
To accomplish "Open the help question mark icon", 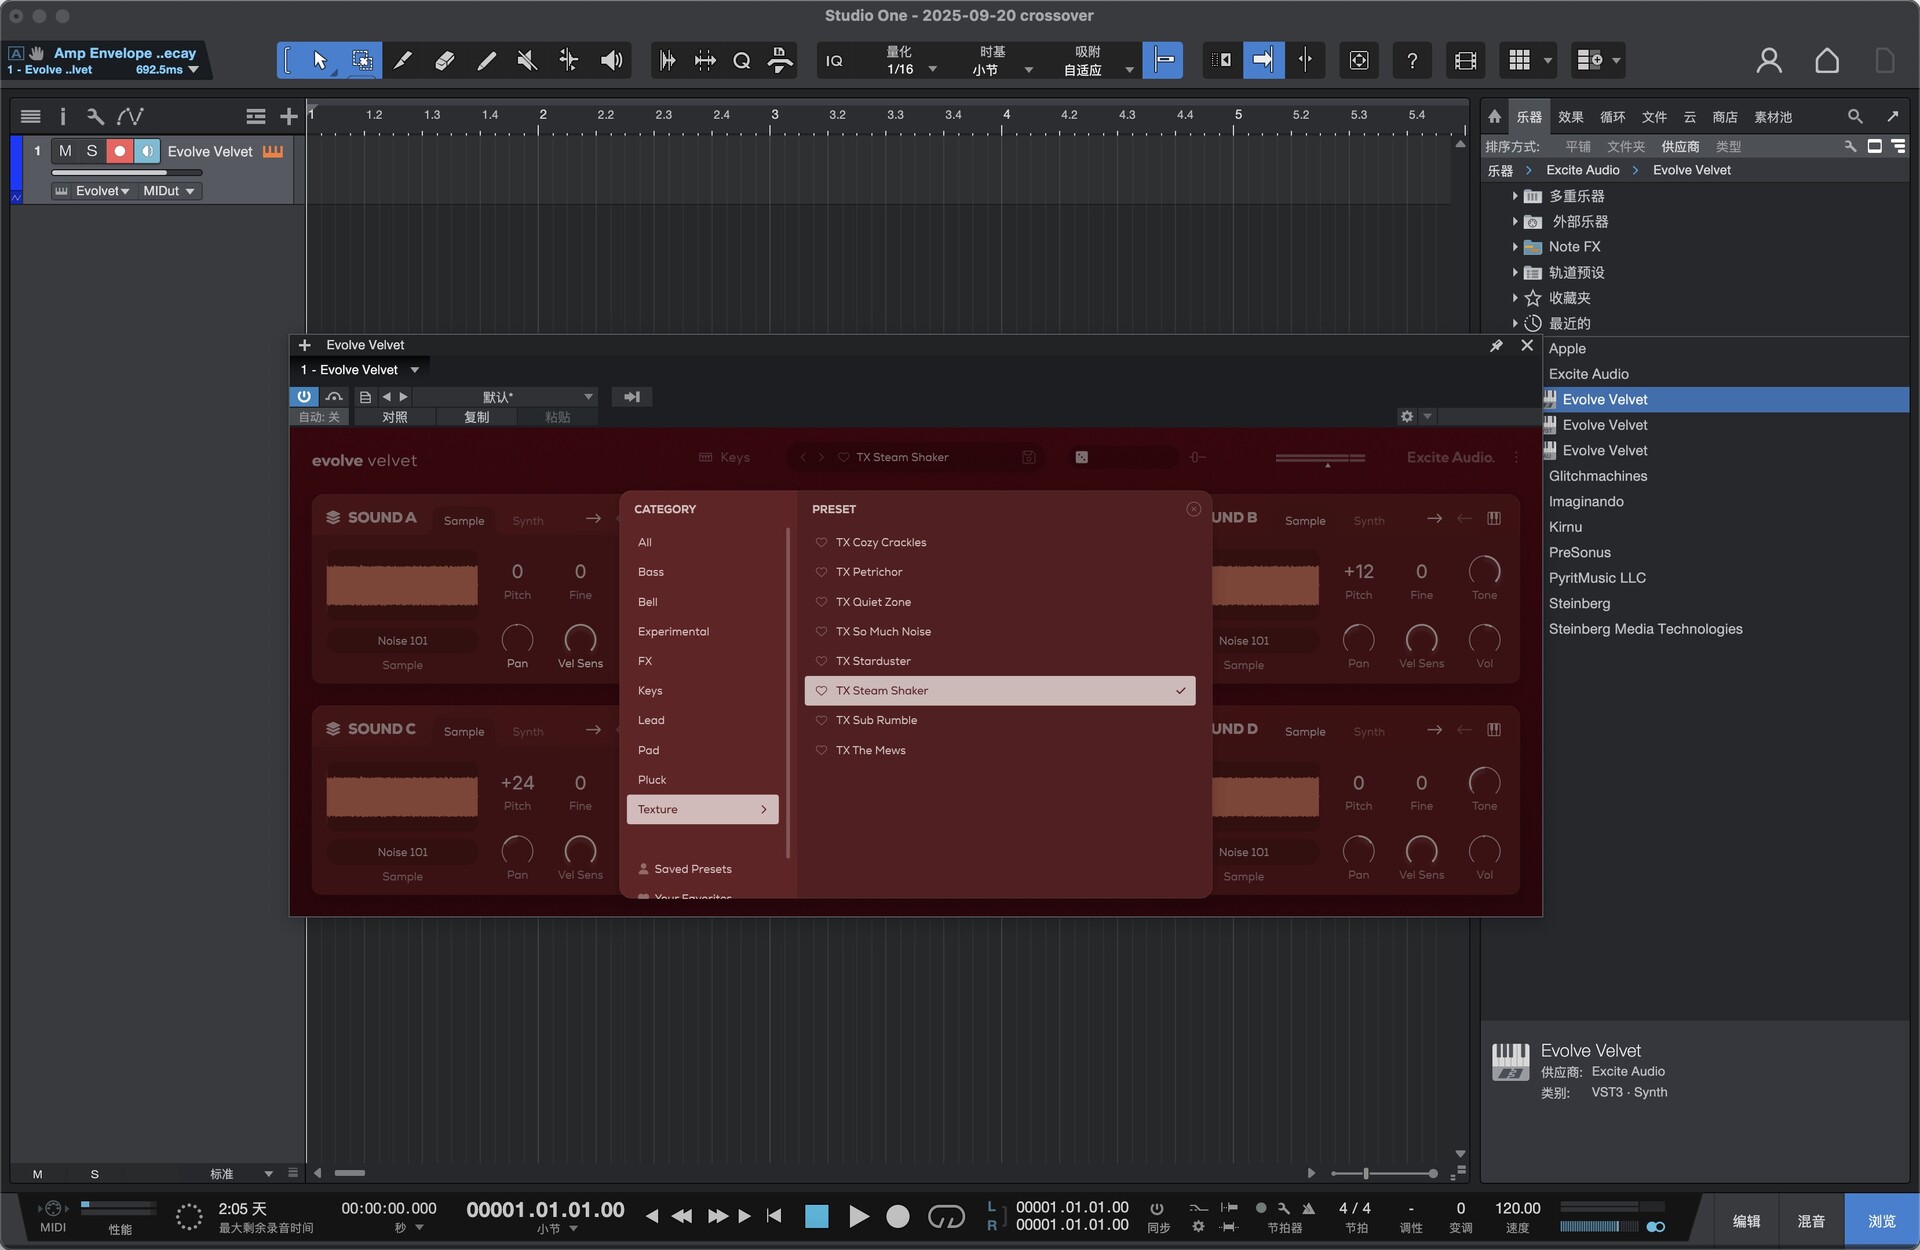I will point(1411,61).
